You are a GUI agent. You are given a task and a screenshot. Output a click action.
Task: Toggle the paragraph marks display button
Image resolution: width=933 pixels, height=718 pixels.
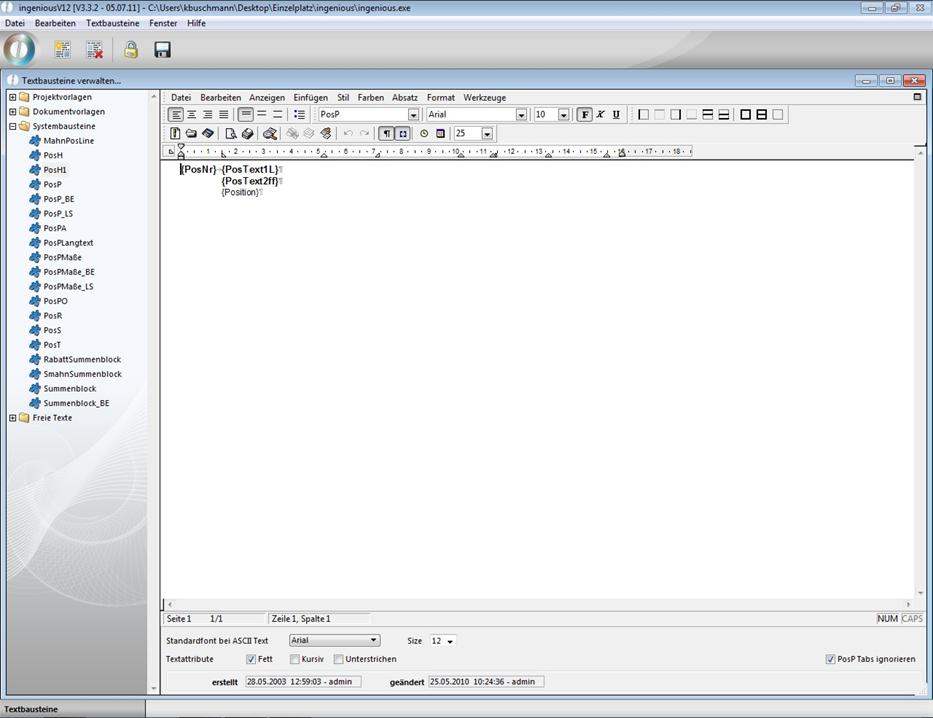click(386, 133)
